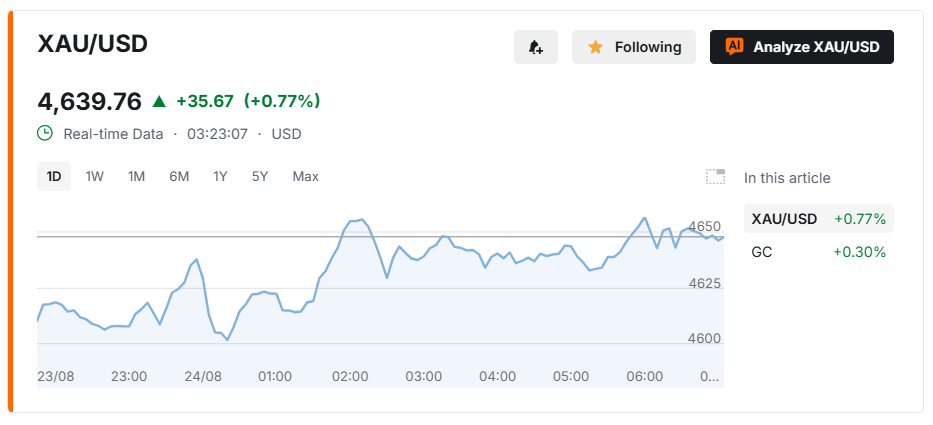Click the XAU/USD title heading

click(92, 45)
